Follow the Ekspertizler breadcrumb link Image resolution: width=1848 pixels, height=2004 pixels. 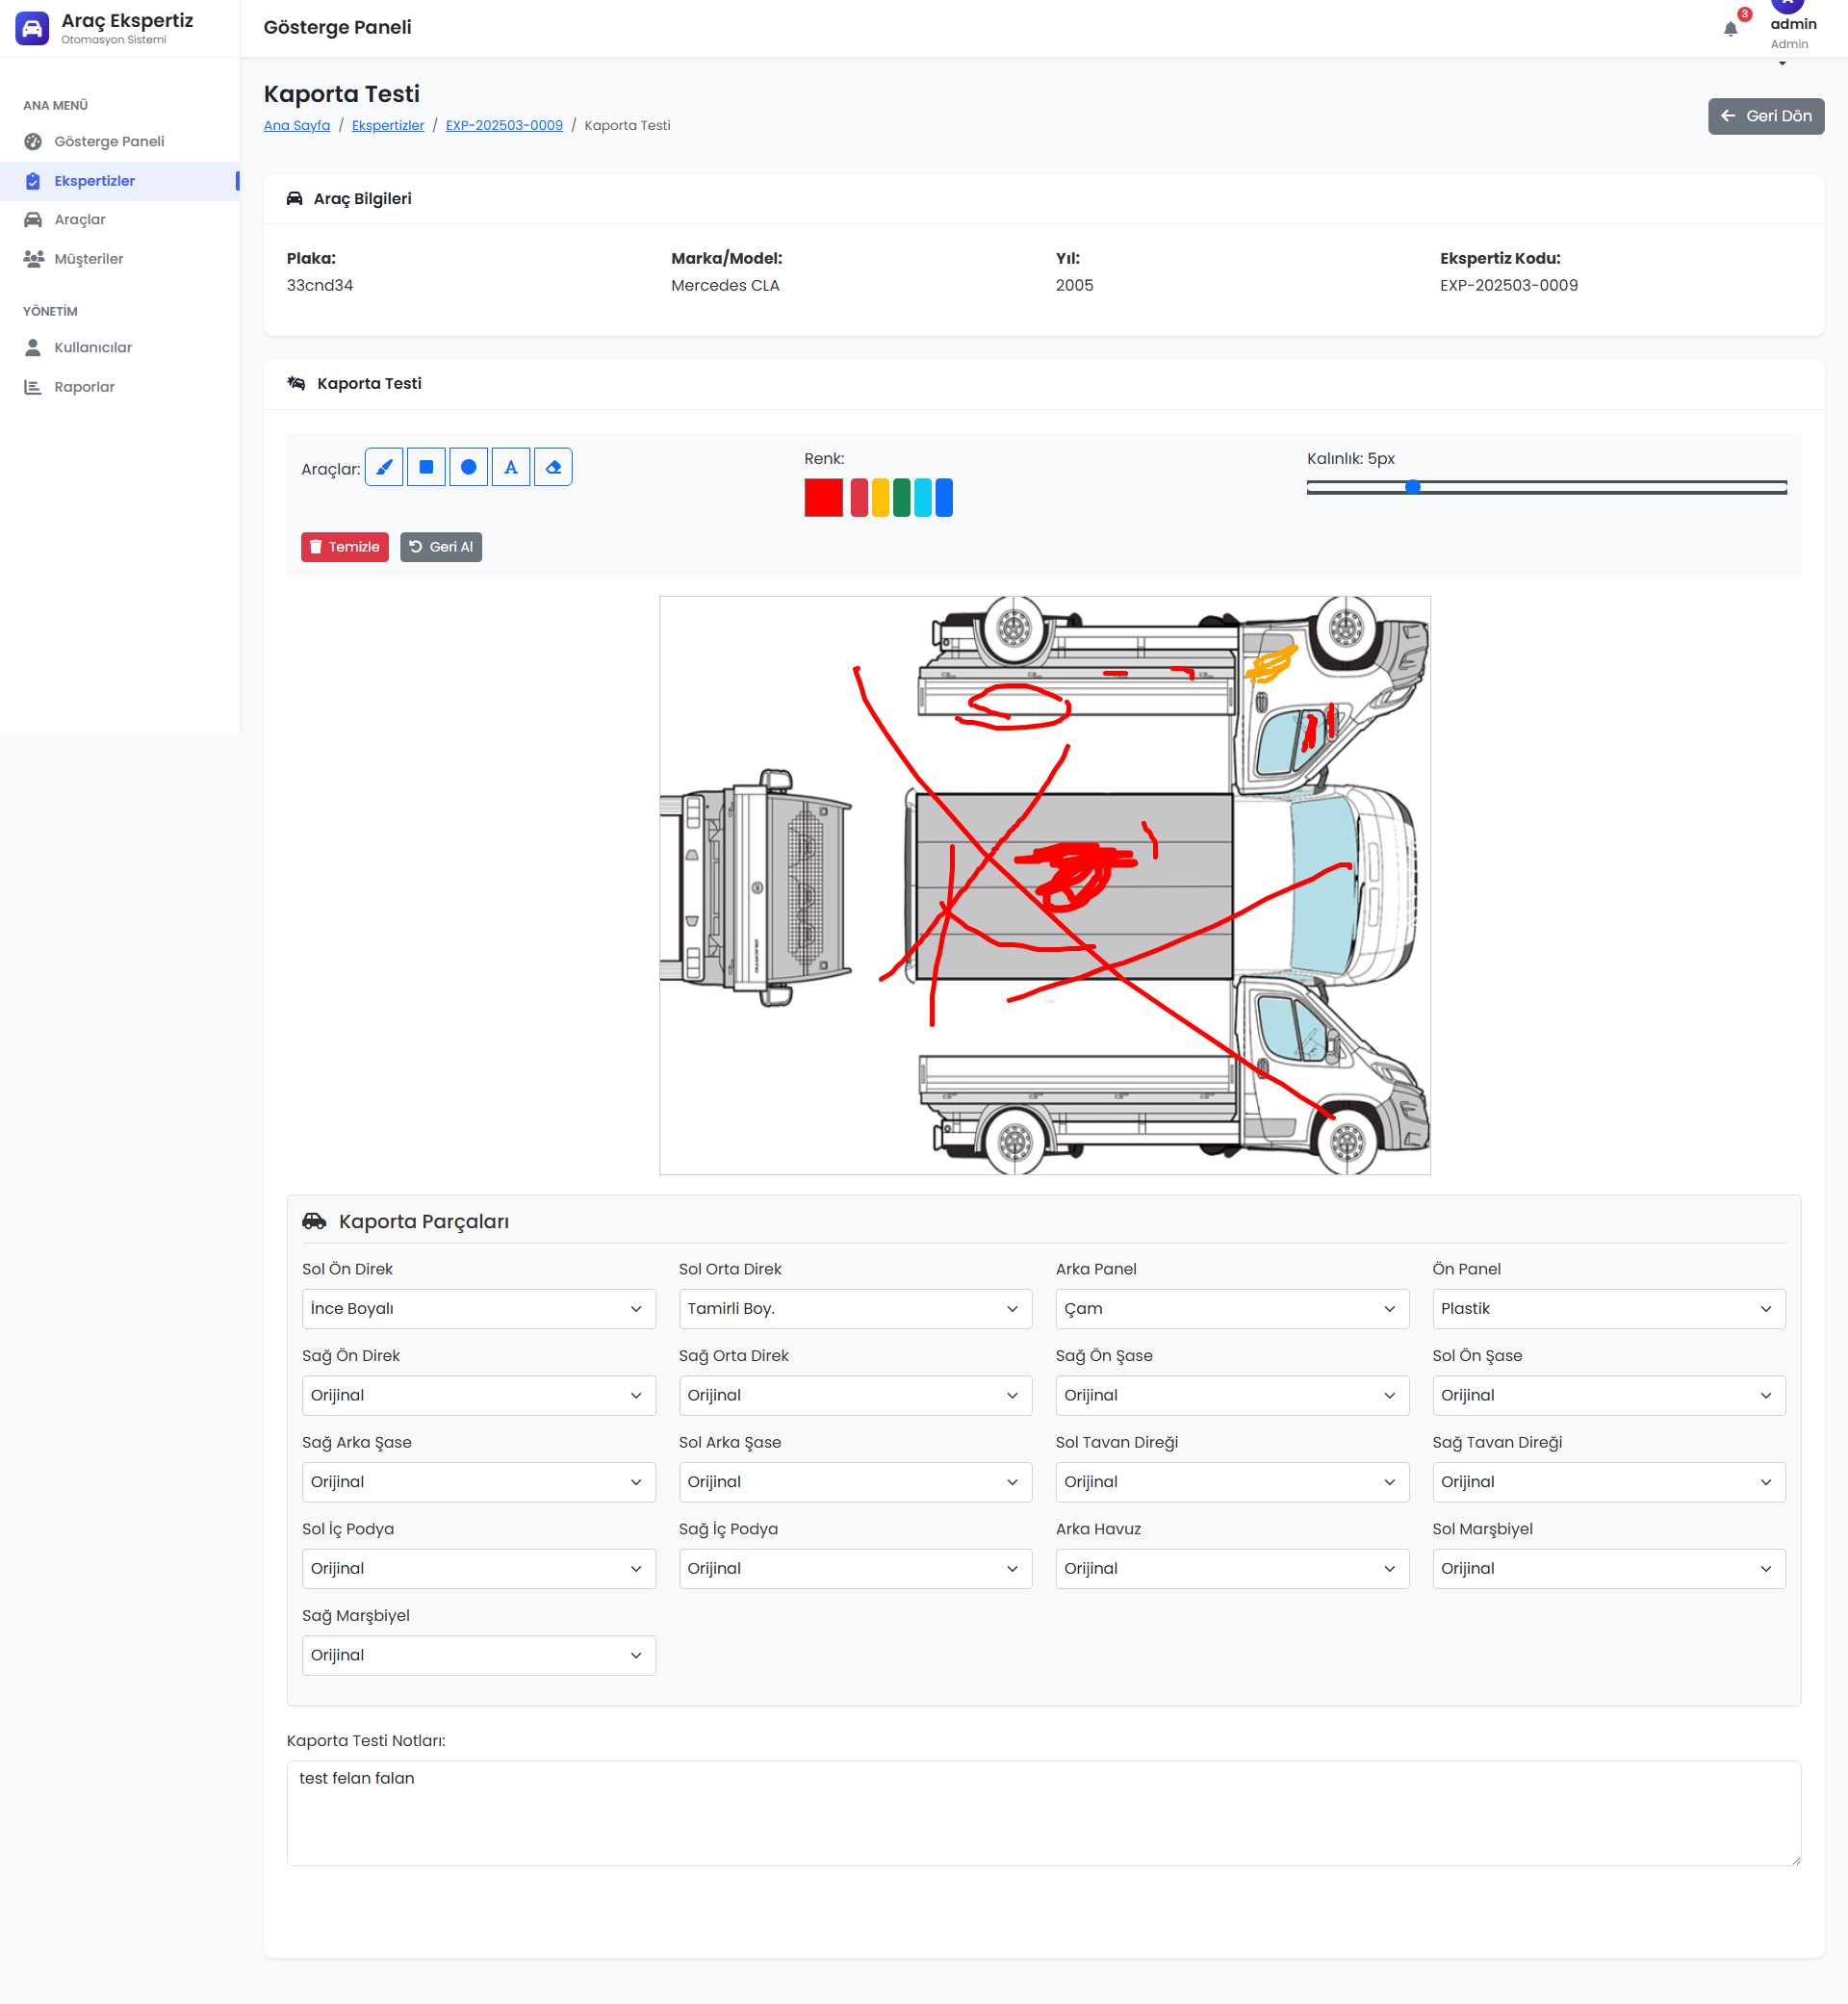388,125
